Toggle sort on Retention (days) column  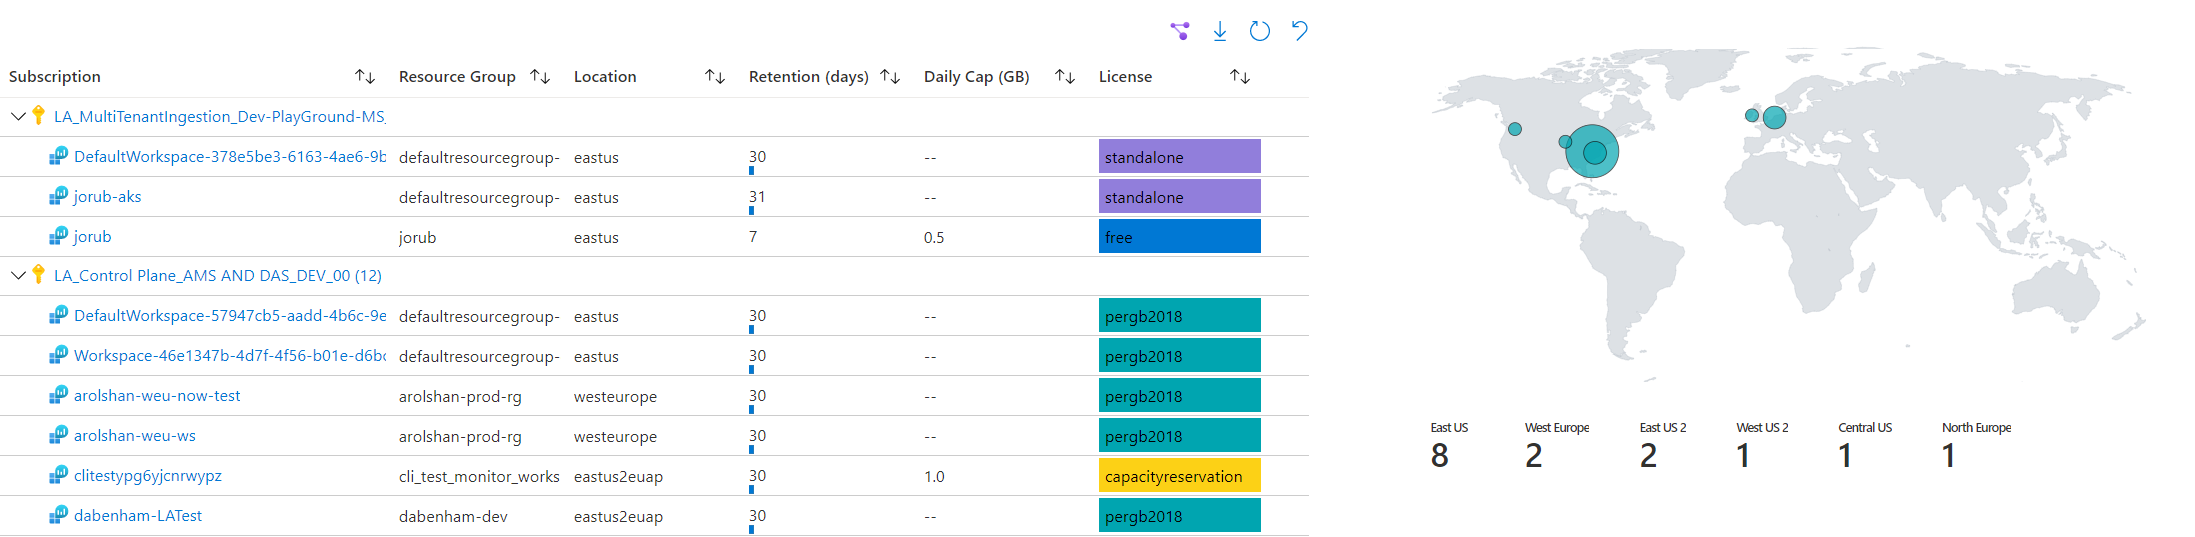tap(890, 76)
